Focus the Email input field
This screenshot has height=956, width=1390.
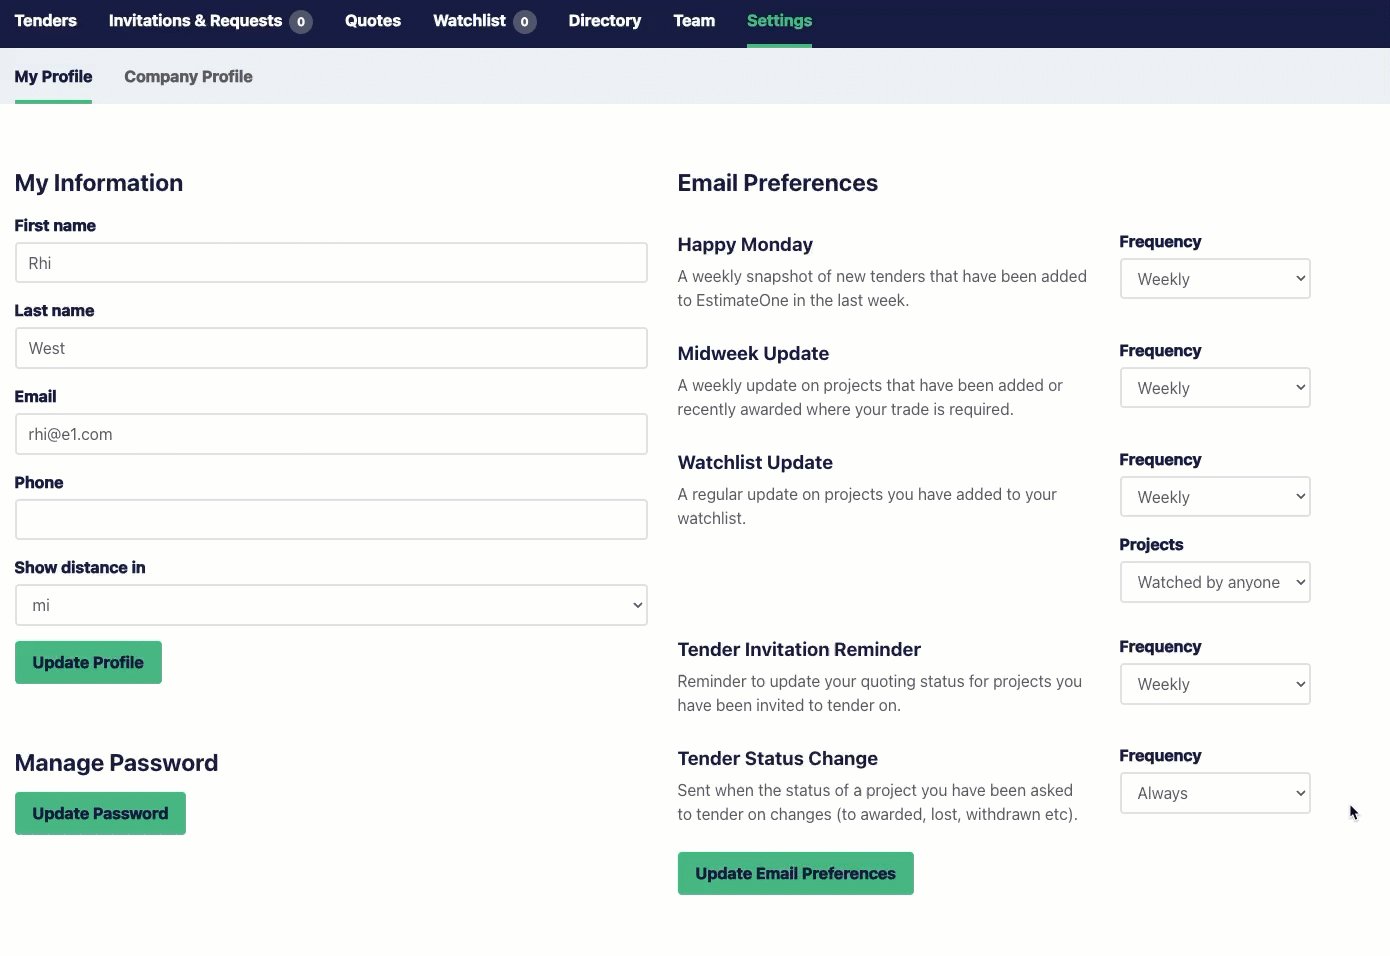click(331, 434)
